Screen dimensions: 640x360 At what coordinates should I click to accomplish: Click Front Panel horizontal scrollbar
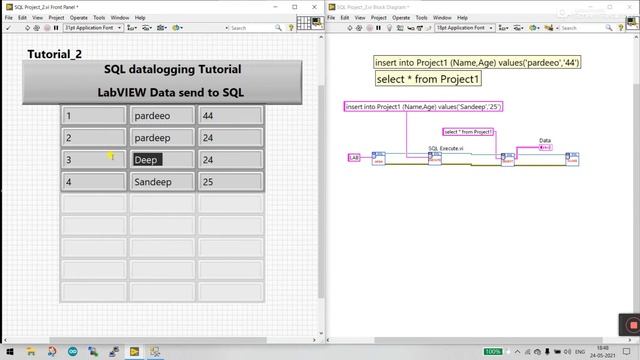pos(159,340)
